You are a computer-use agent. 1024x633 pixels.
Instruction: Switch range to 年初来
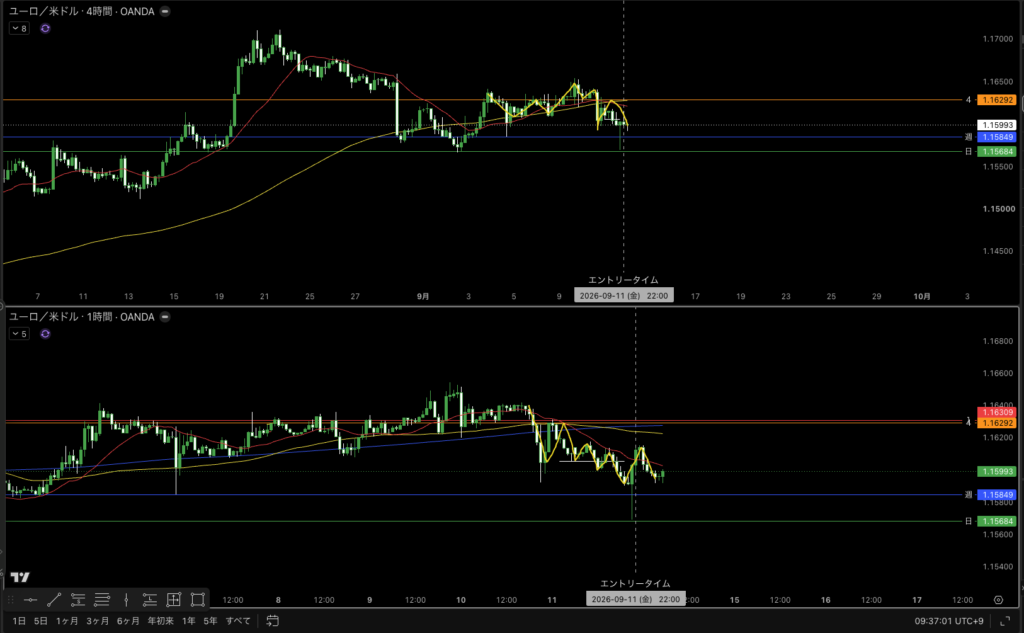[161, 621]
